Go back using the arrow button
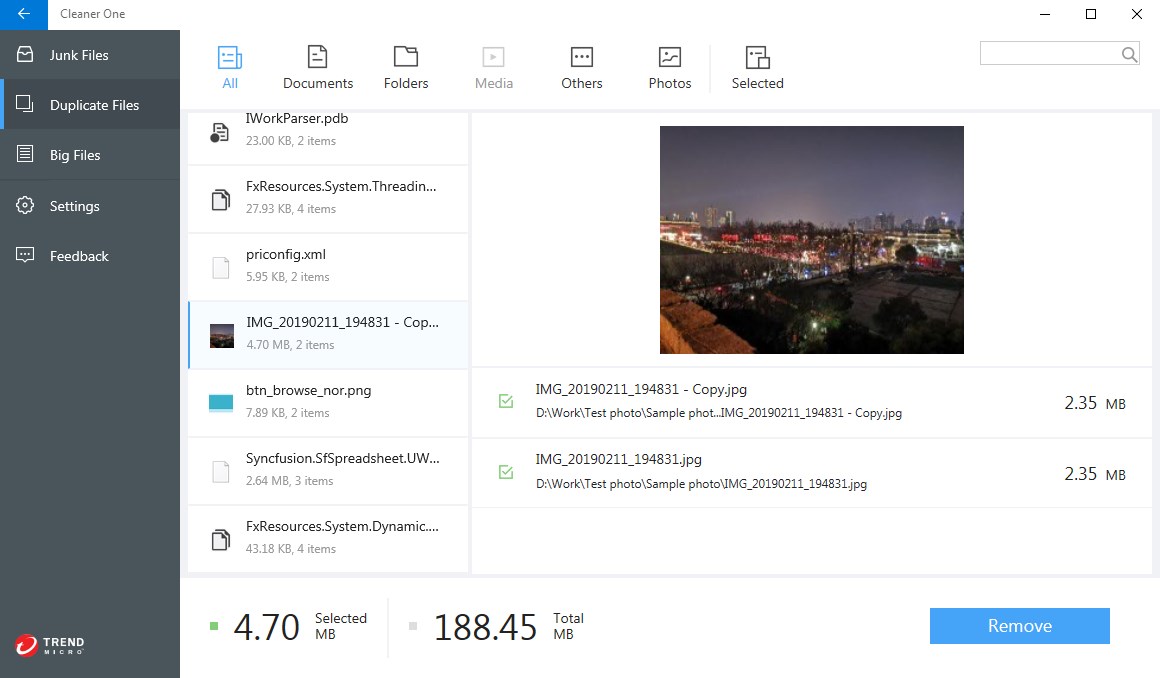This screenshot has width=1160, height=678. [24, 14]
